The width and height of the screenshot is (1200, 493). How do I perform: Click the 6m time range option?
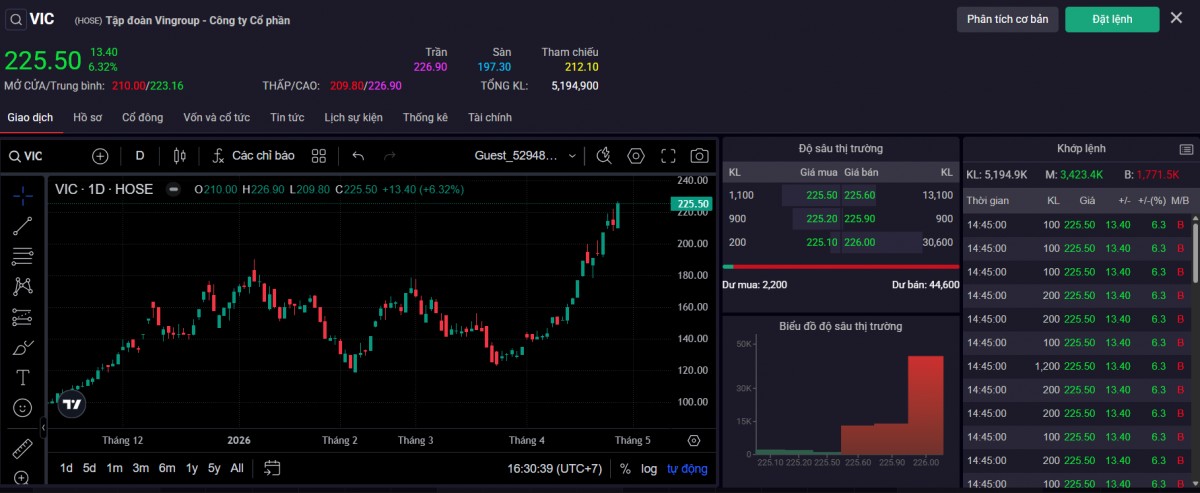[x=166, y=468]
